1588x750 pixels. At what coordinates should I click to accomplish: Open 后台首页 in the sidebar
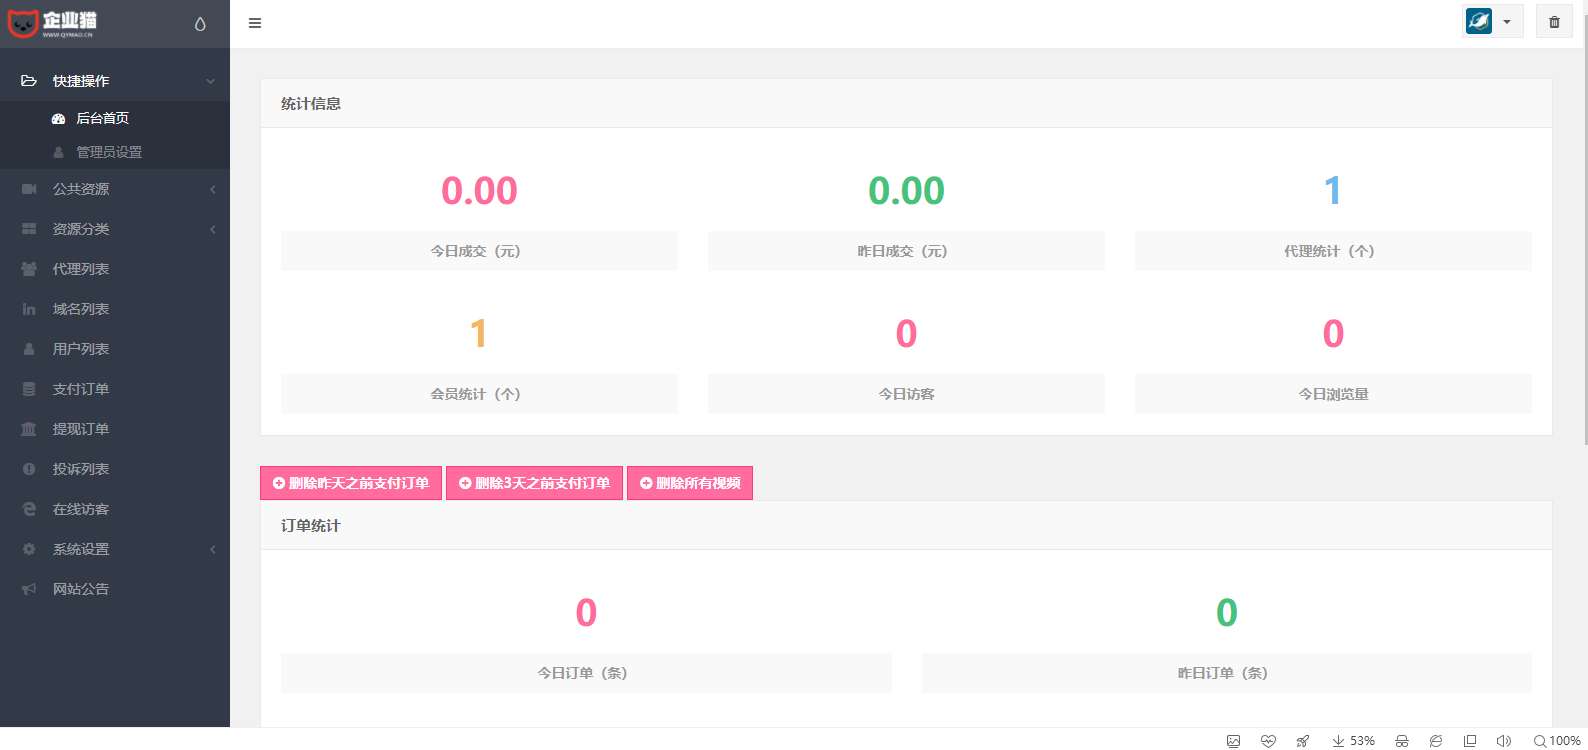pyautogui.click(x=102, y=118)
